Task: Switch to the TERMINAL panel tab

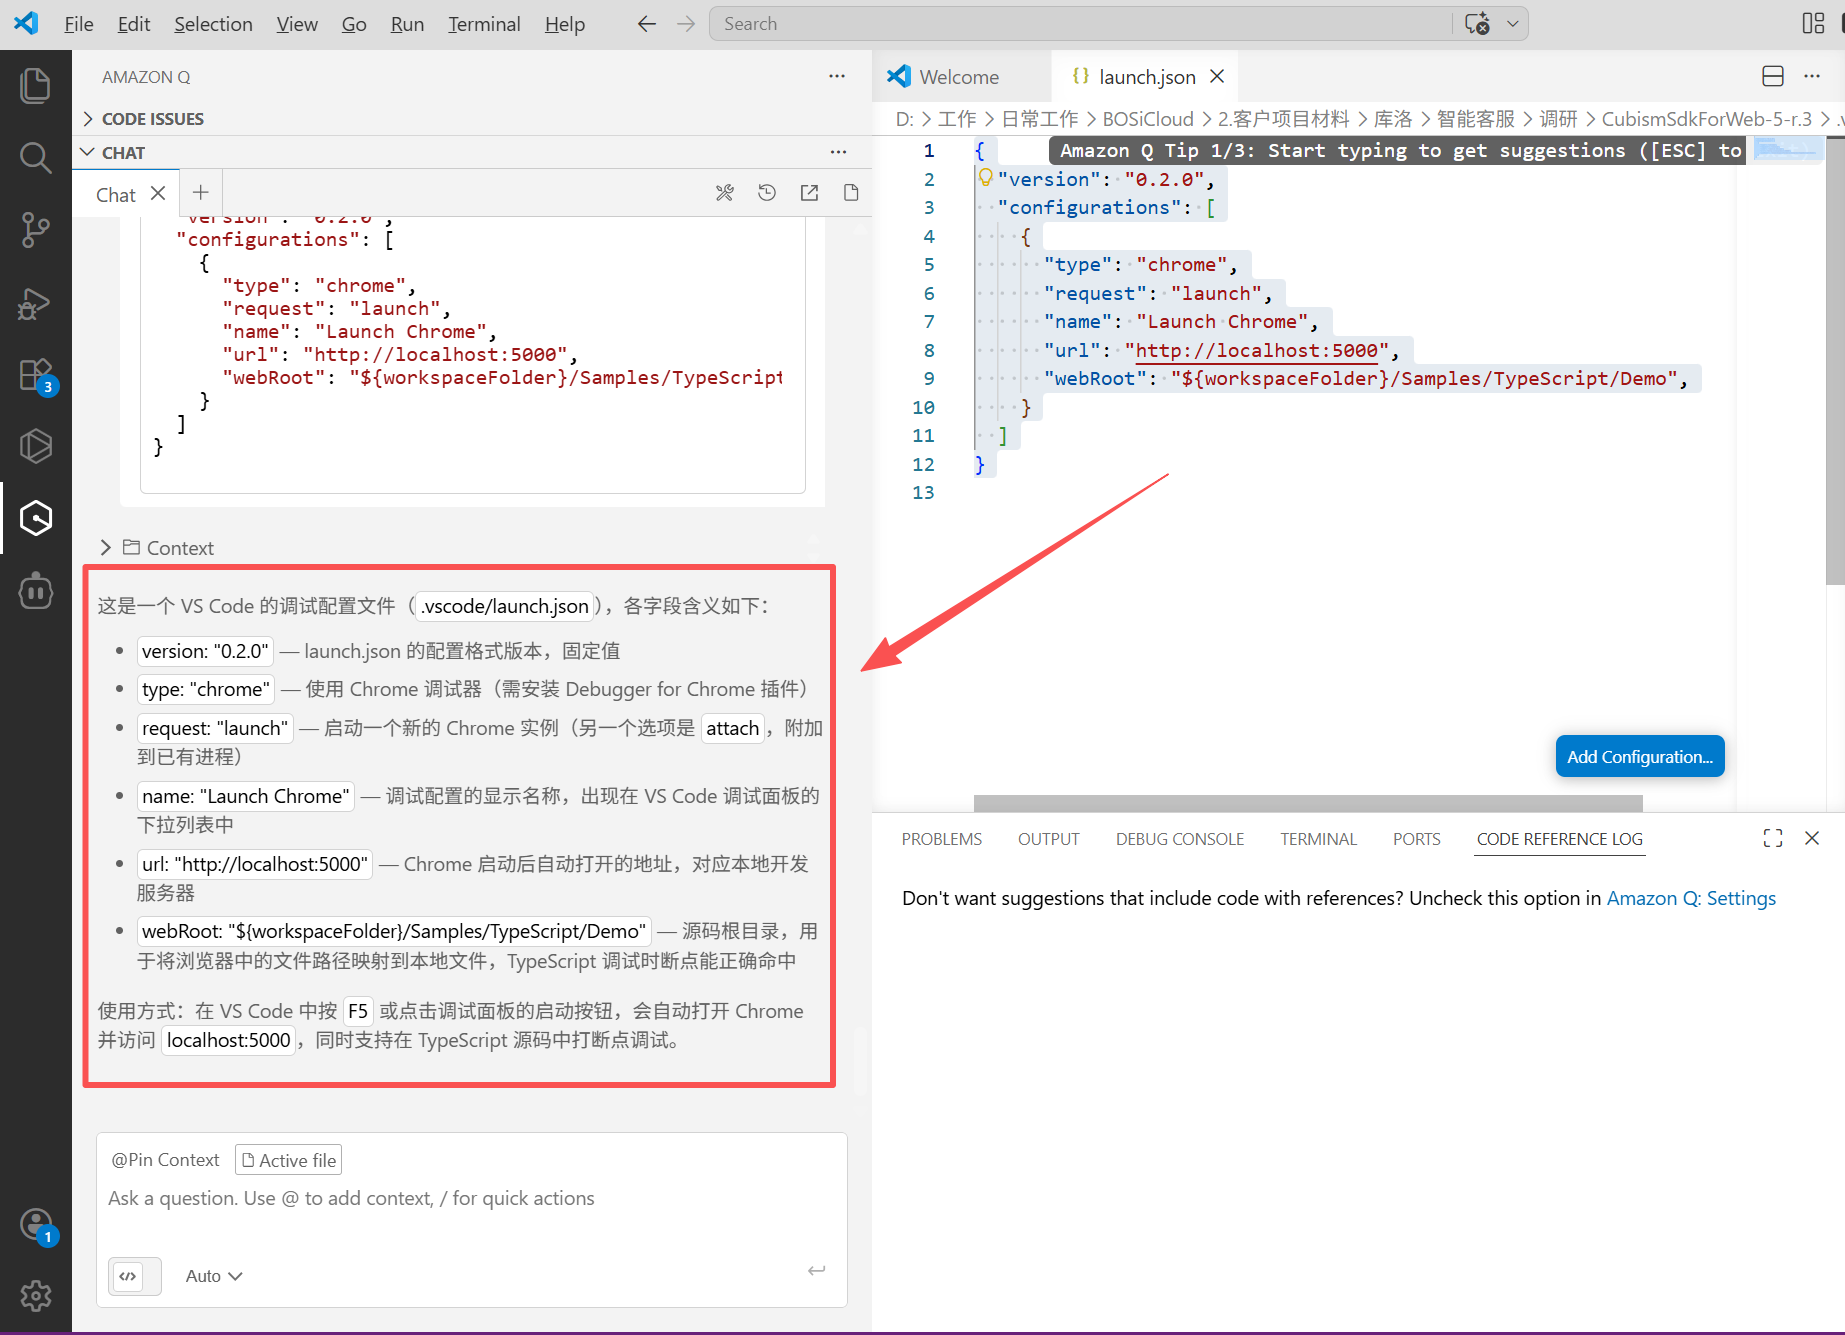Action: point(1319,839)
